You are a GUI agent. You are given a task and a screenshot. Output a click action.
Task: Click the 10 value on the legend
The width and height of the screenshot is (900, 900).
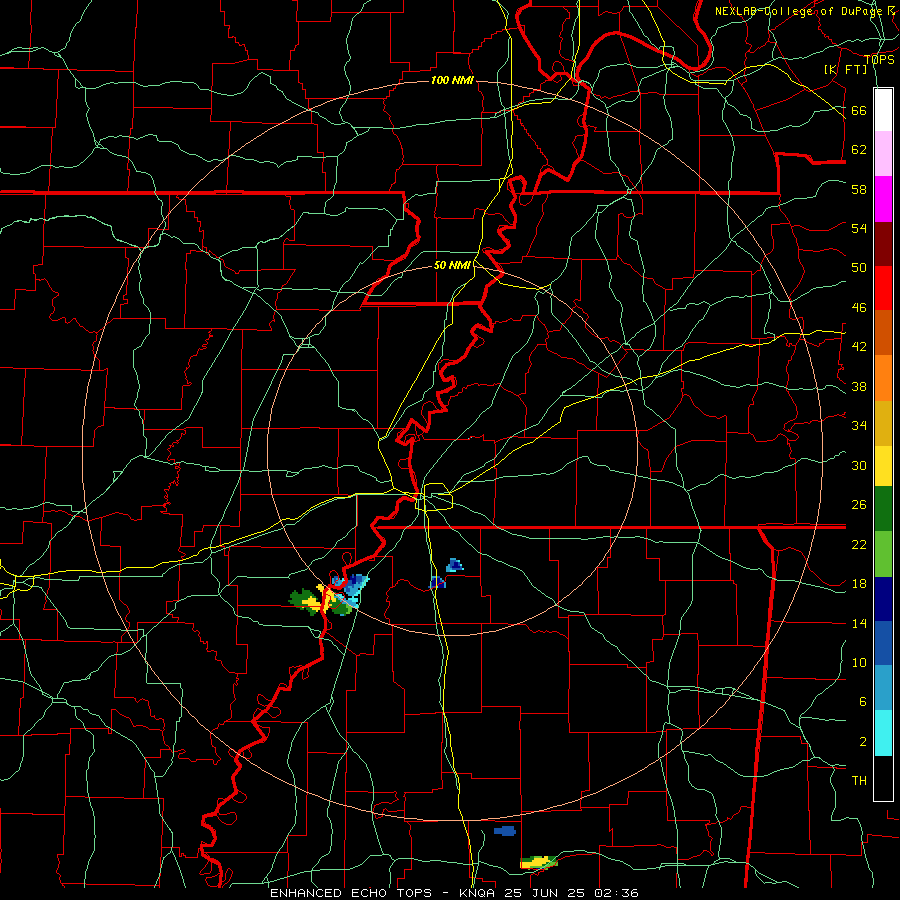coord(859,662)
